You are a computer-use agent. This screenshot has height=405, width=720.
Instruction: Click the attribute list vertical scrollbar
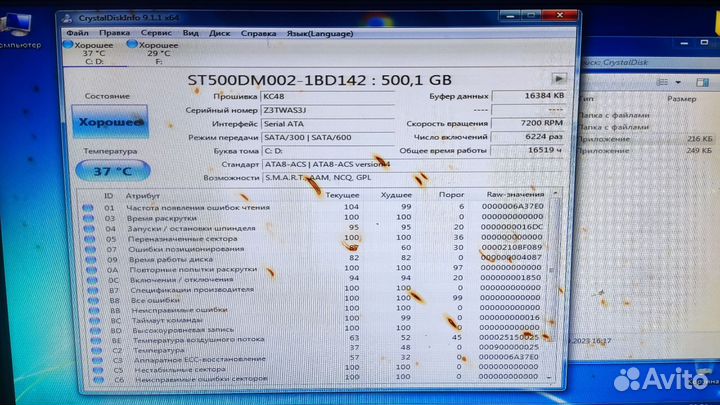coord(553,285)
